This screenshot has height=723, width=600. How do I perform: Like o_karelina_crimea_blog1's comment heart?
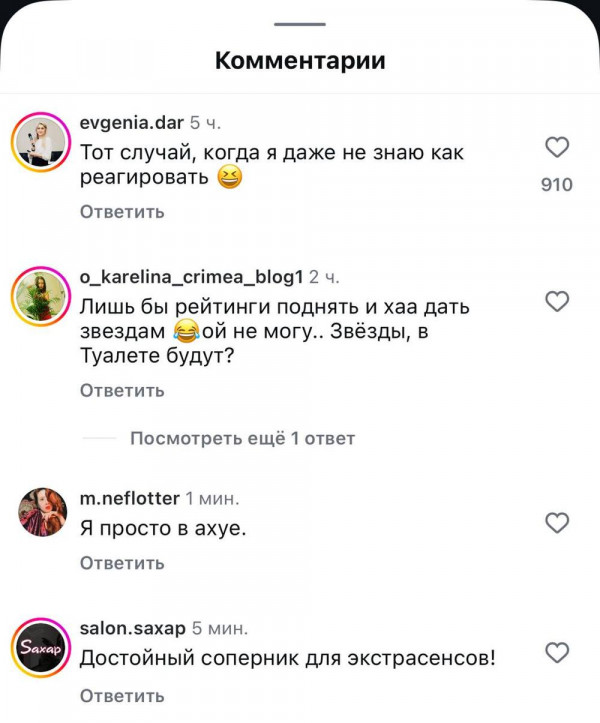click(x=557, y=301)
